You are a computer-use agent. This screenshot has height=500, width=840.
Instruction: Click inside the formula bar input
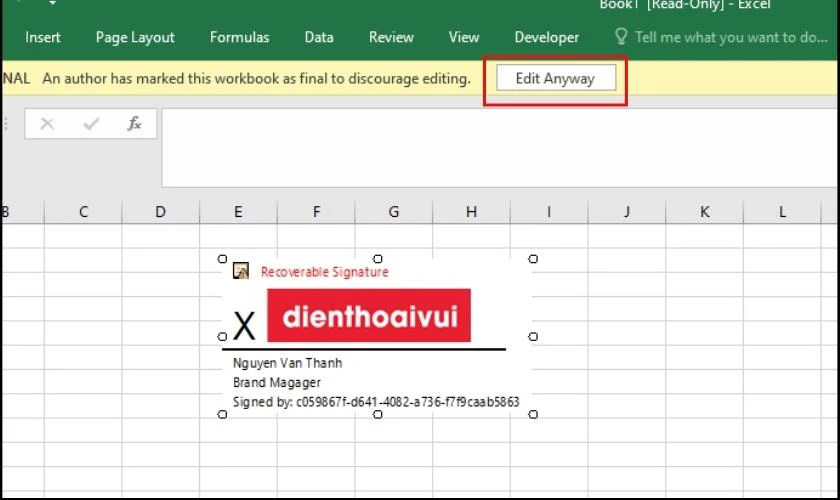(x=499, y=148)
